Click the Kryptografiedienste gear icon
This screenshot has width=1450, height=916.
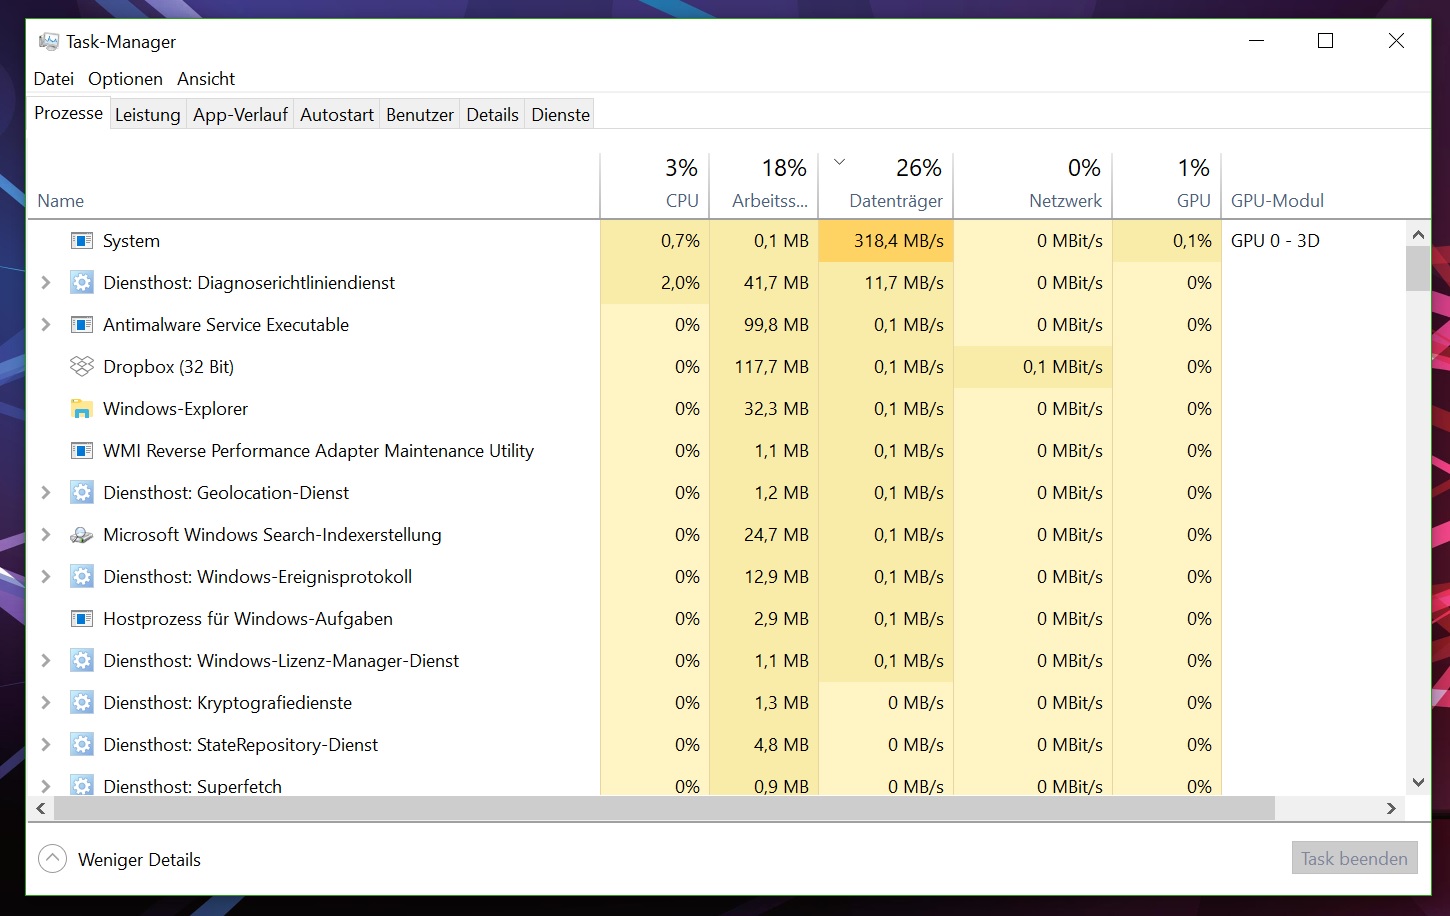82,703
